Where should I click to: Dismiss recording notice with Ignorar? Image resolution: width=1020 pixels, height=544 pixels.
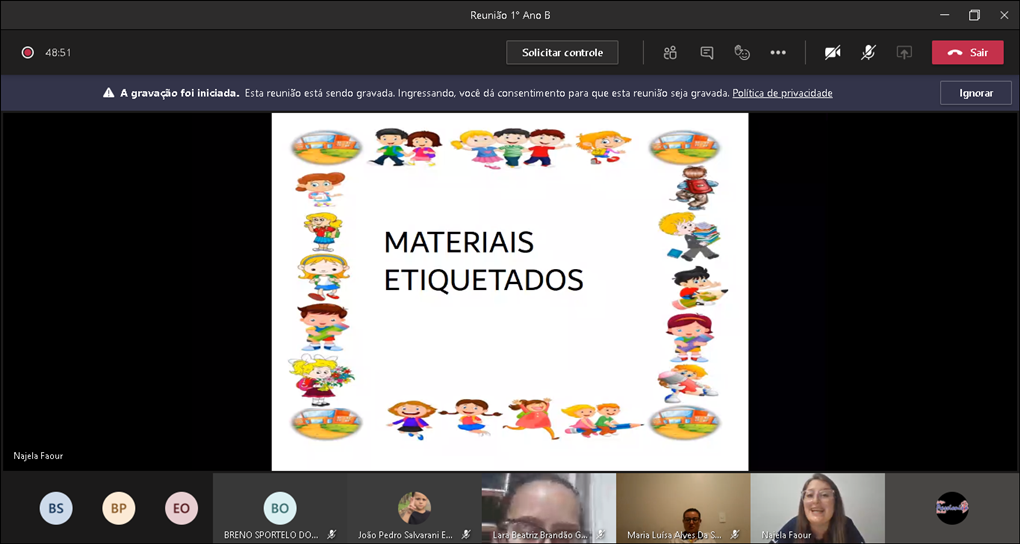pyautogui.click(x=976, y=93)
